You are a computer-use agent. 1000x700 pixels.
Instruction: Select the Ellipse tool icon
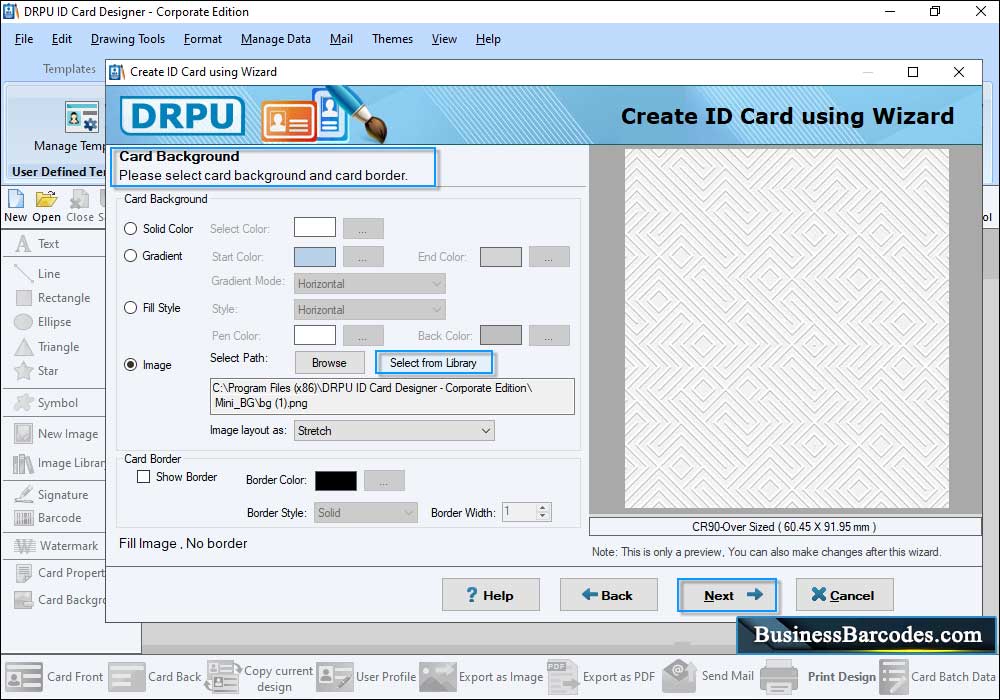[23, 322]
